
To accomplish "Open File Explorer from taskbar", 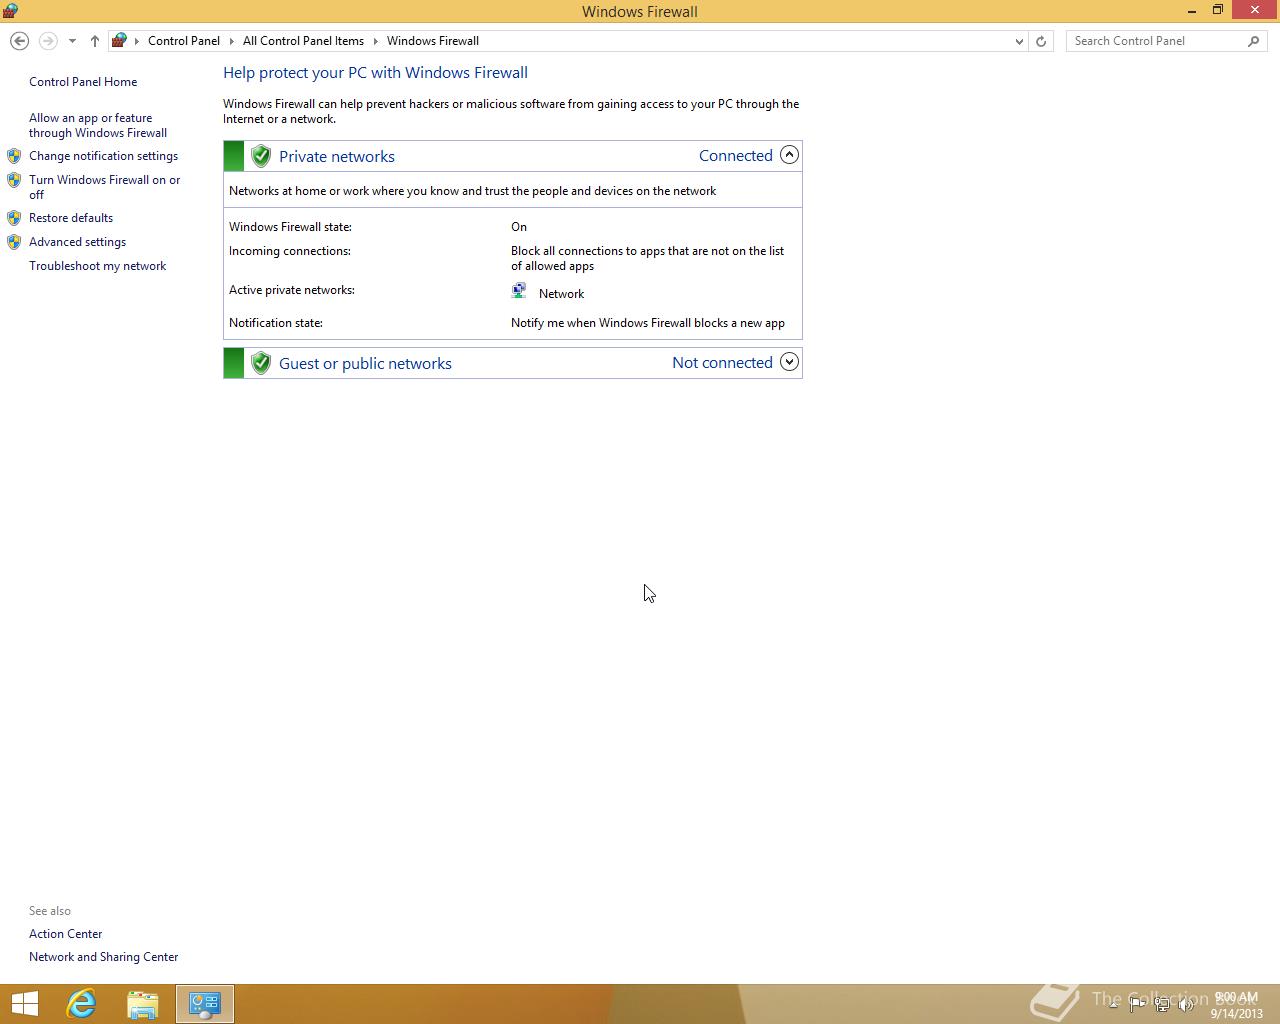I will (143, 1004).
